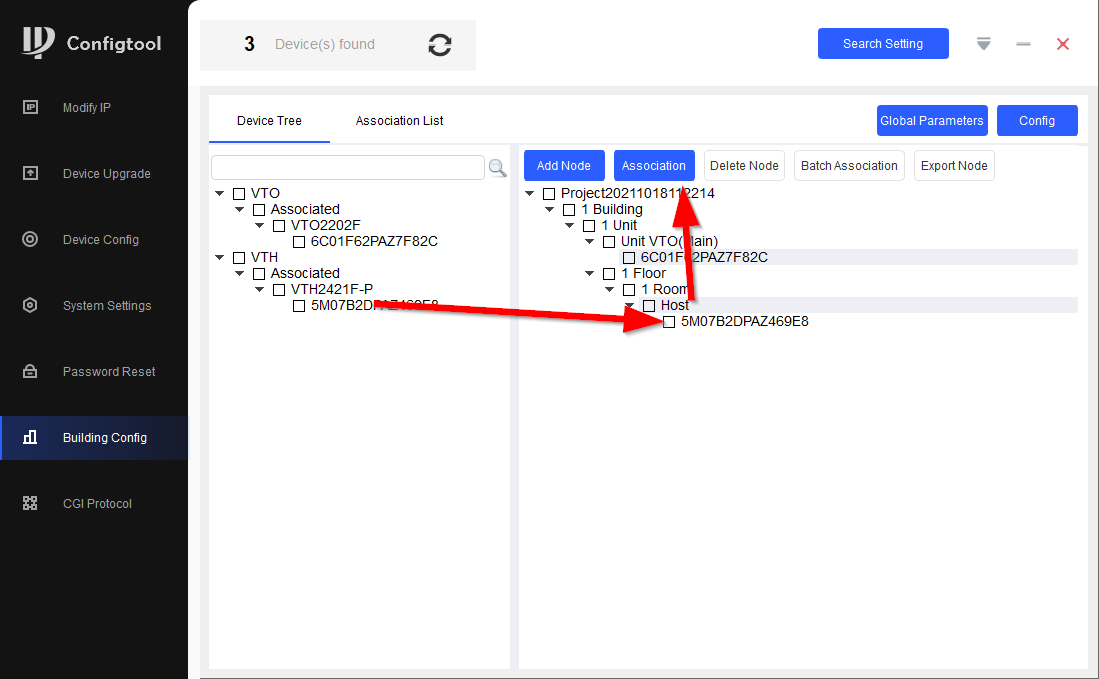Viewport: 1099px width, 679px height.
Task: Close the Configtool window
Action: pos(1063,44)
